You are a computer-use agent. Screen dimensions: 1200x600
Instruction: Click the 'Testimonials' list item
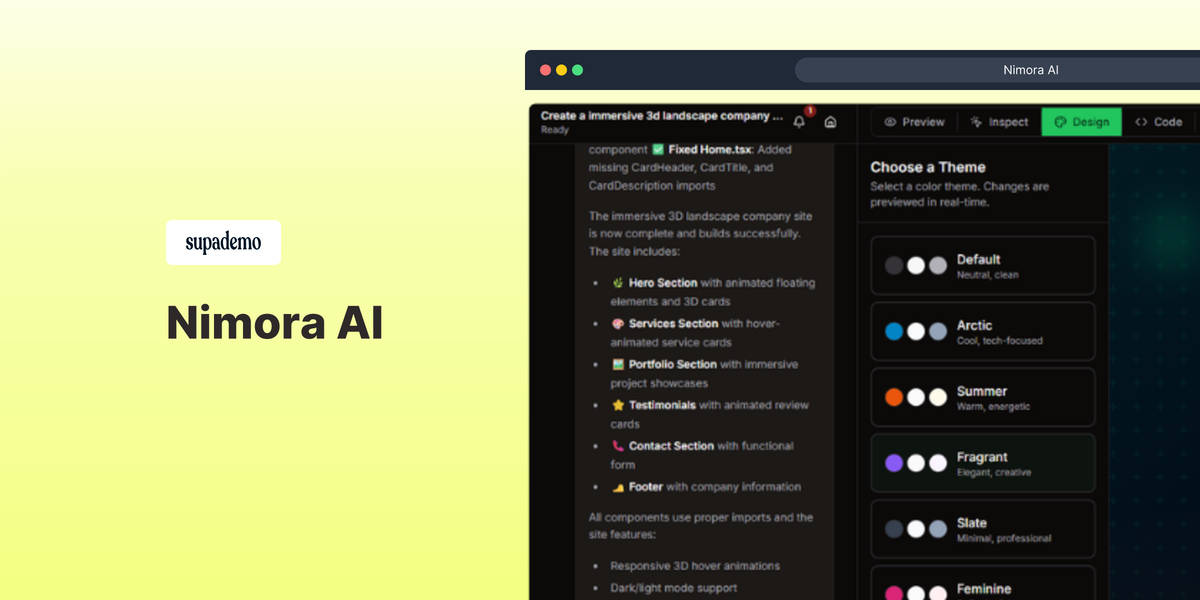click(x=710, y=415)
